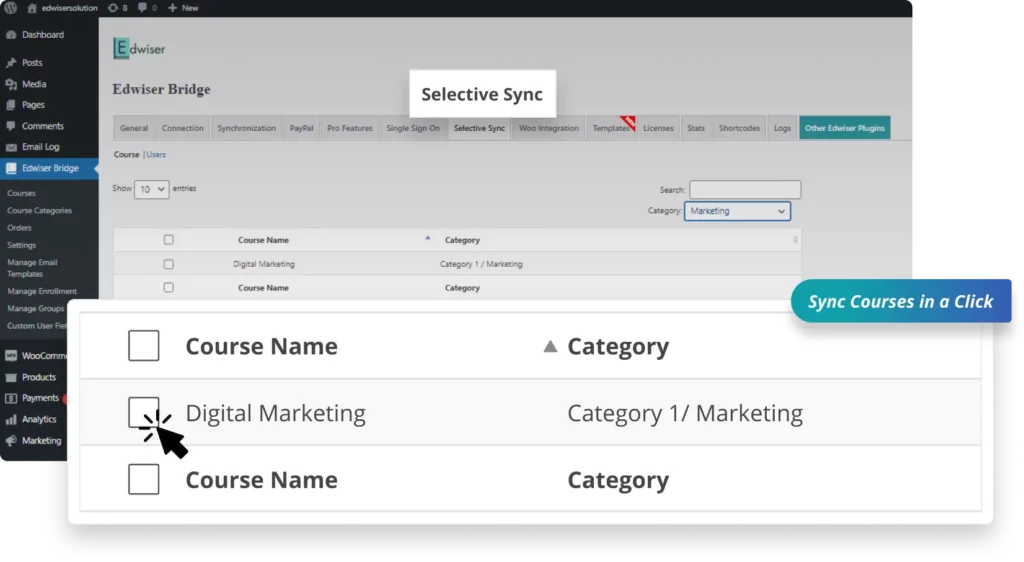Viewport: 1024px width, 562px height.
Task: Open the comments bubble icon in admin bar
Action: (142, 8)
